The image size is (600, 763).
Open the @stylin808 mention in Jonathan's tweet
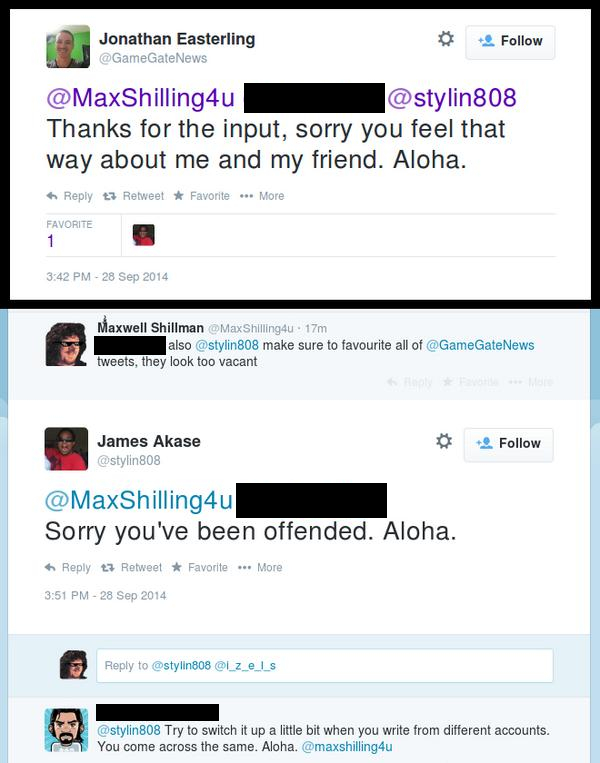pyautogui.click(x=452, y=98)
